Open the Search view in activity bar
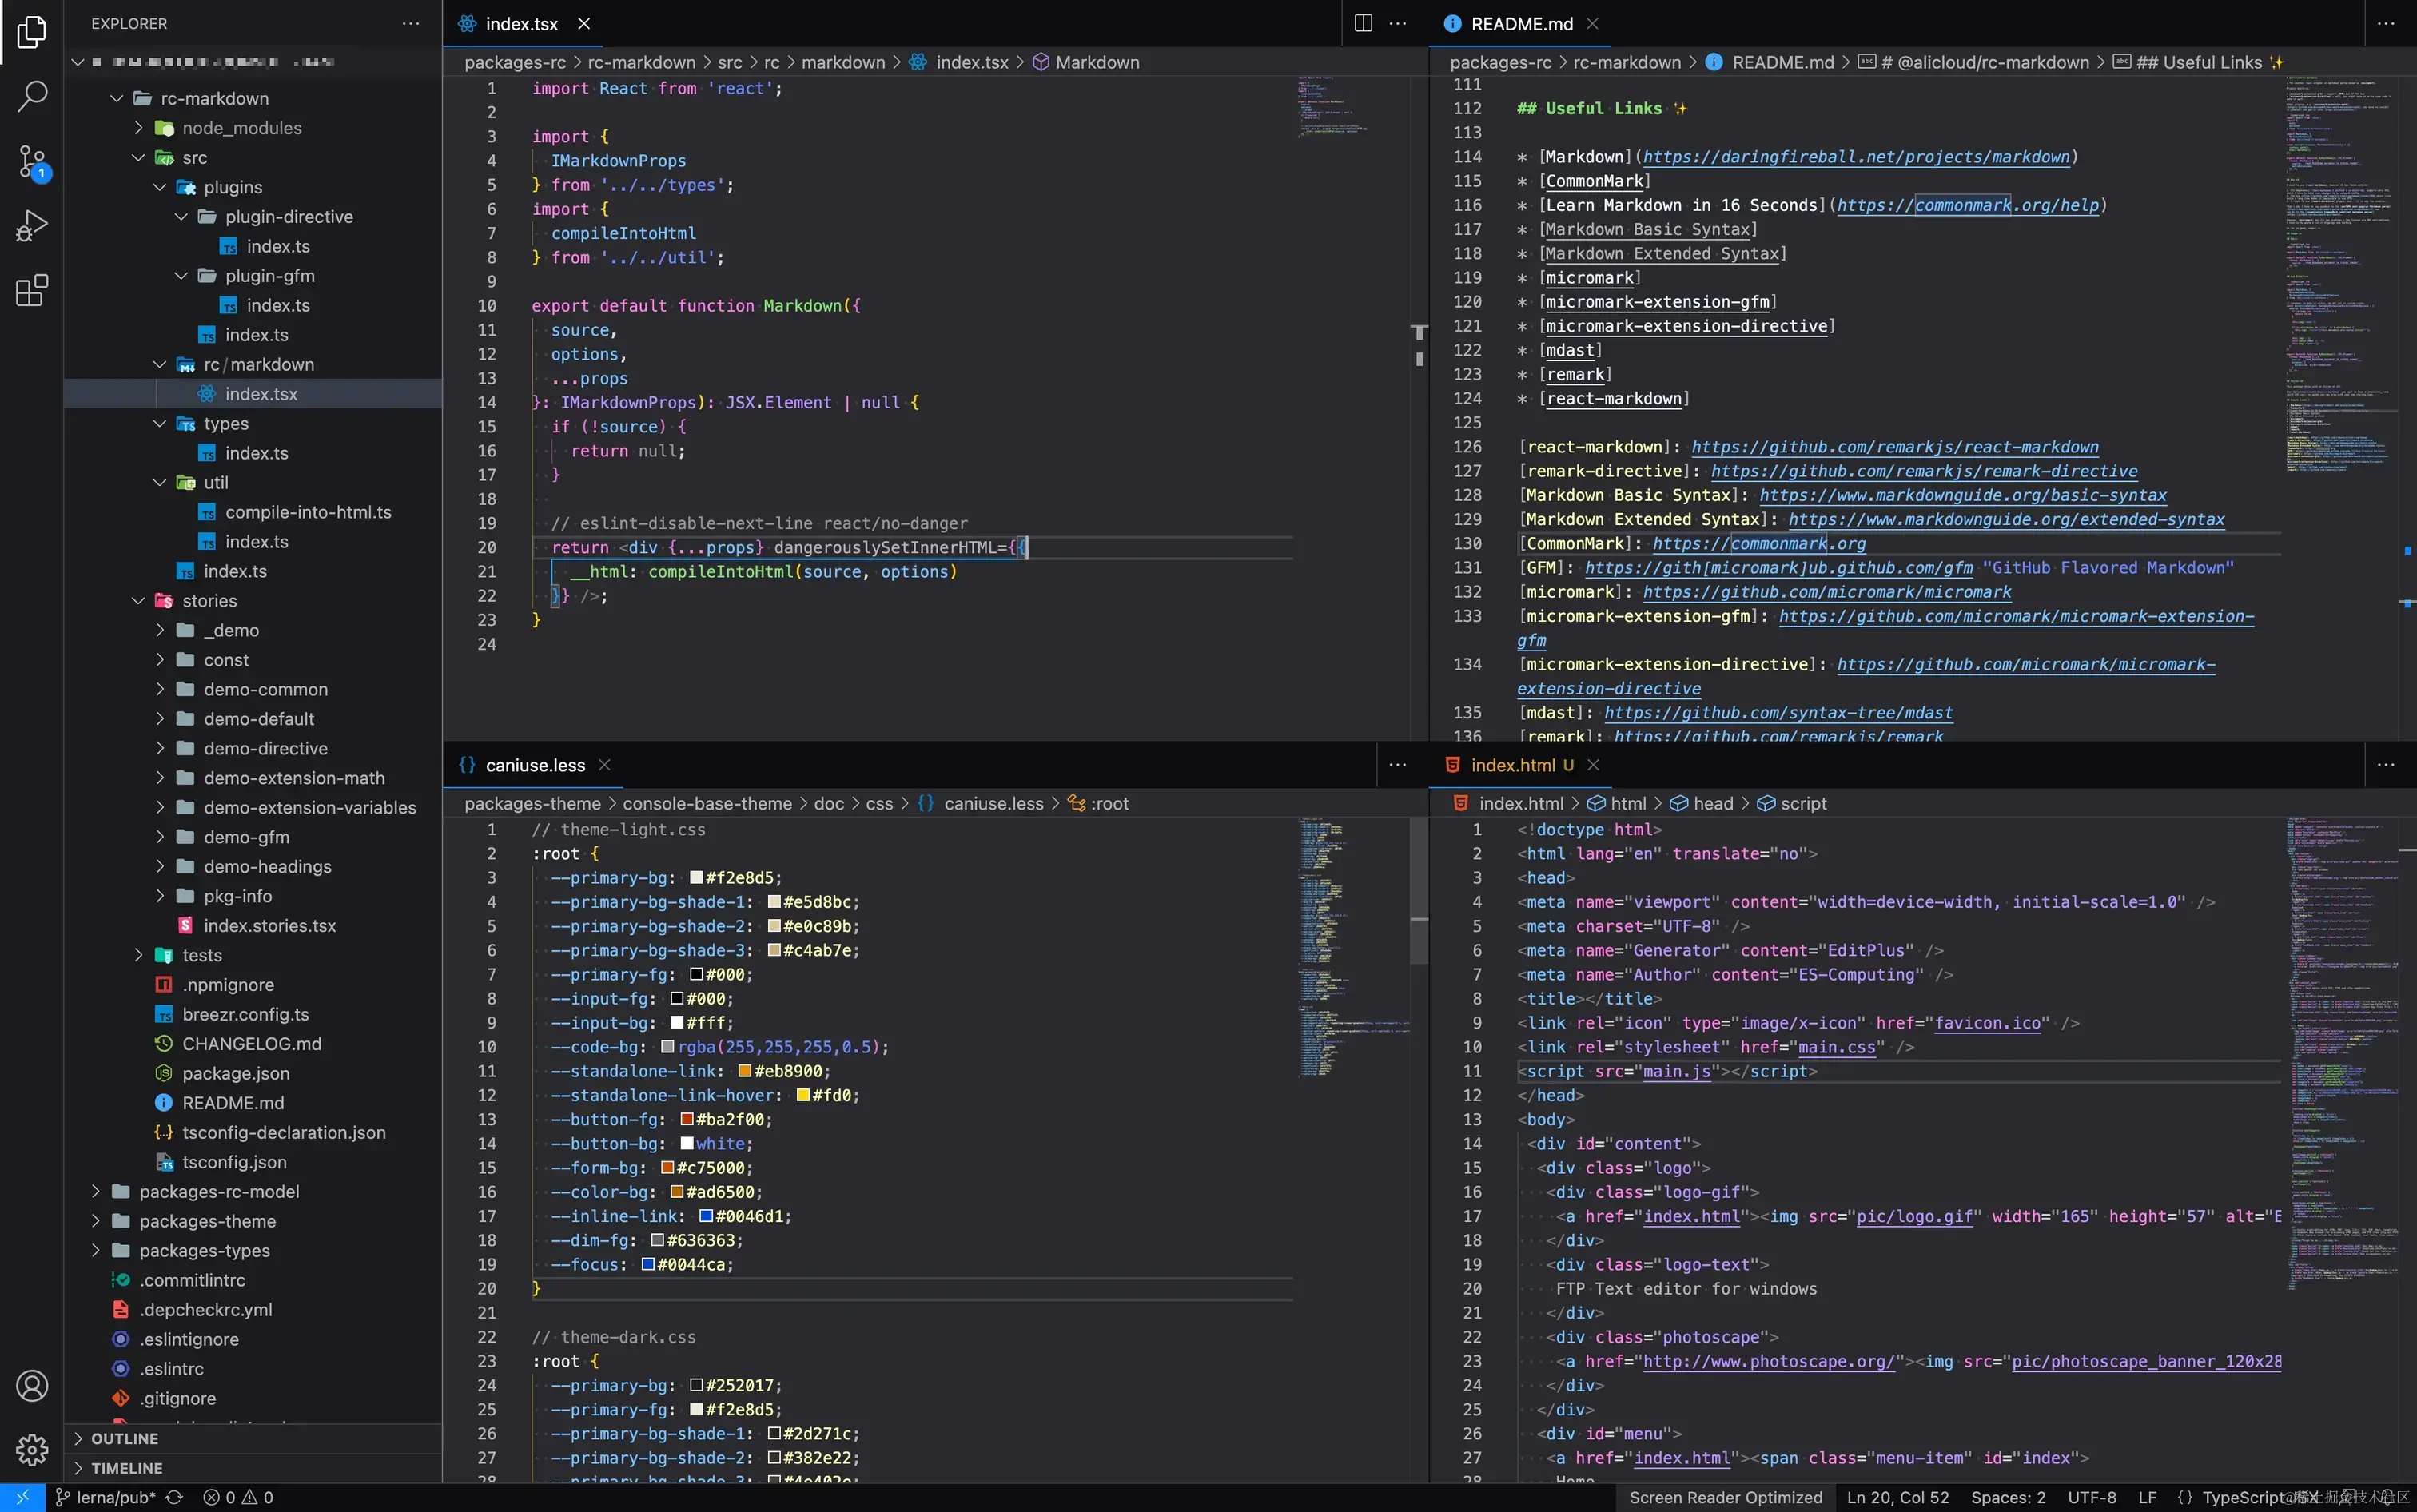2417x1512 pixels. coord(32,96)
